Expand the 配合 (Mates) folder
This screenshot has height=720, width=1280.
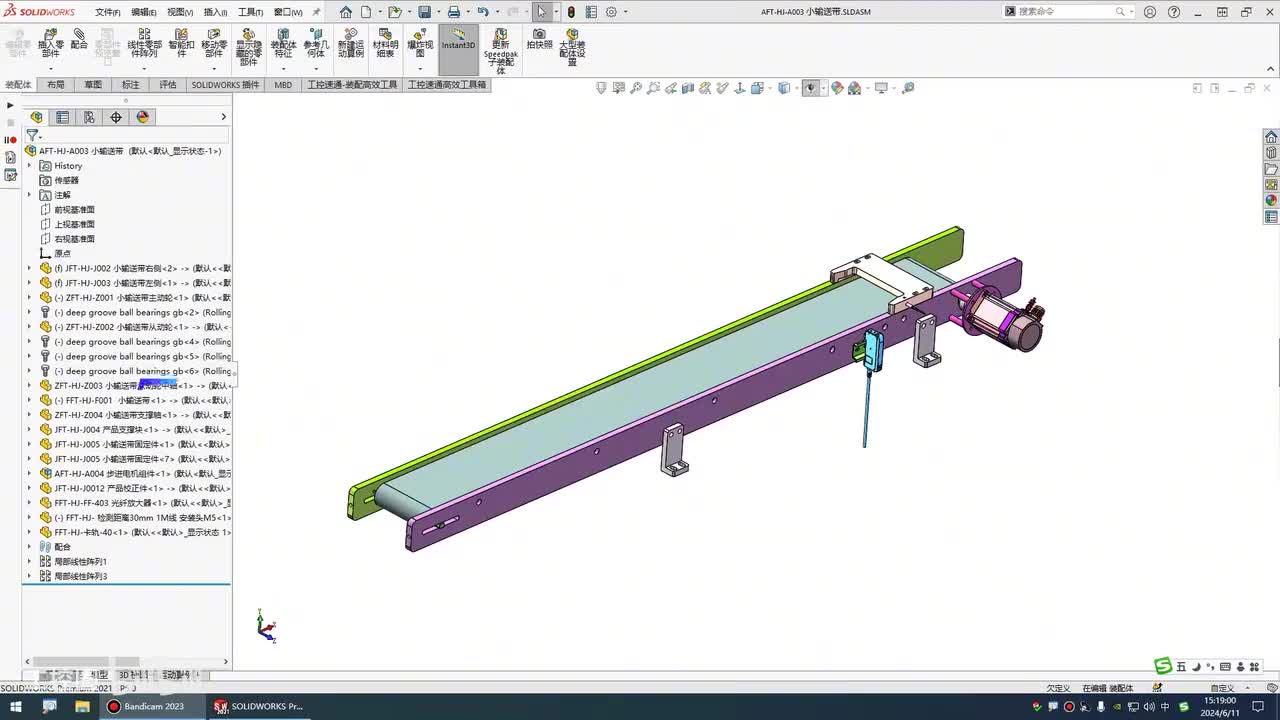[x=29, y=547]
